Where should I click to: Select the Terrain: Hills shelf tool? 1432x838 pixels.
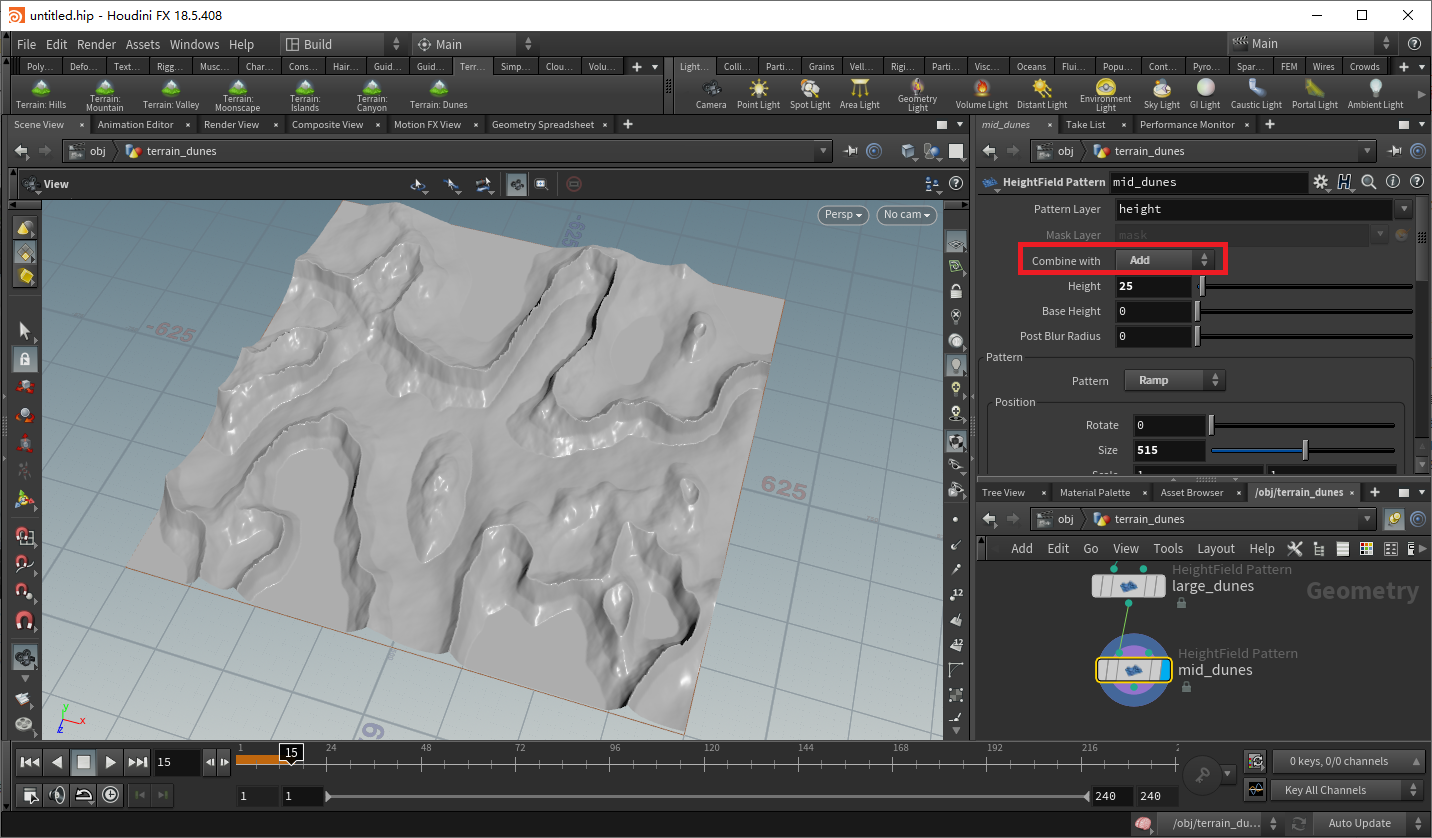pos(41,96)
